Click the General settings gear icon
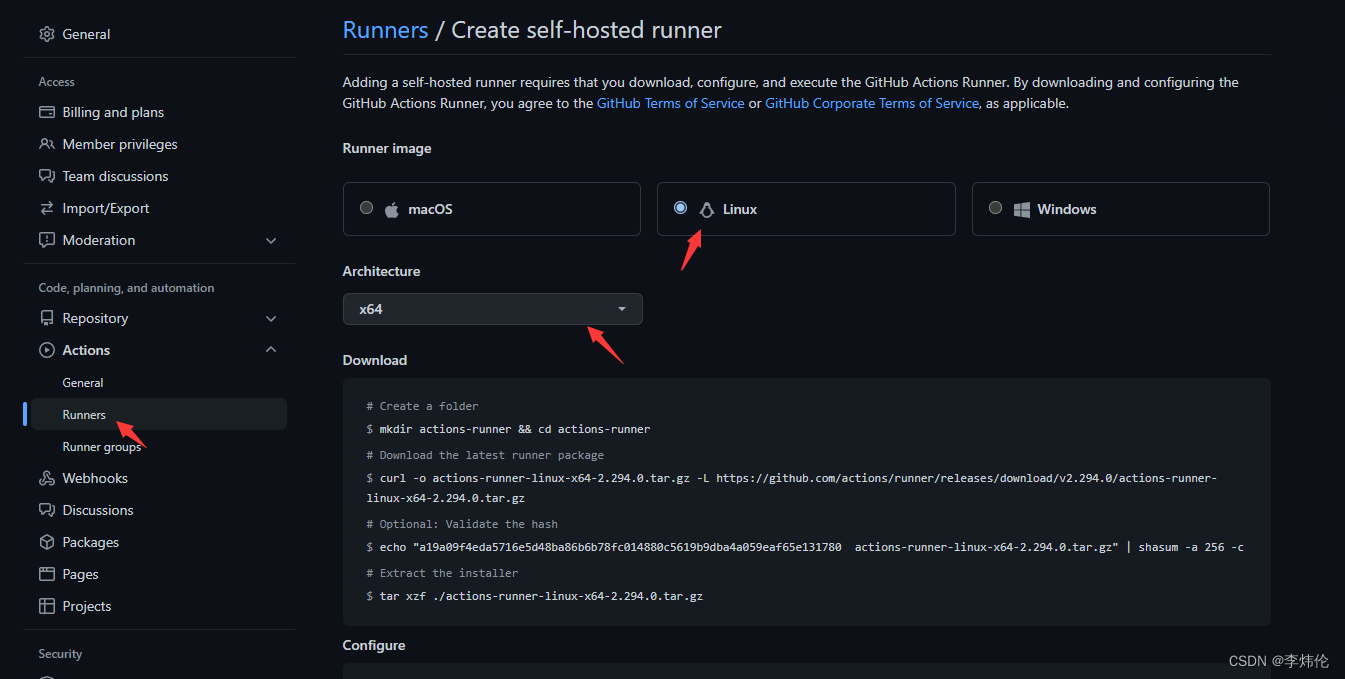 (x=47, y=34)
